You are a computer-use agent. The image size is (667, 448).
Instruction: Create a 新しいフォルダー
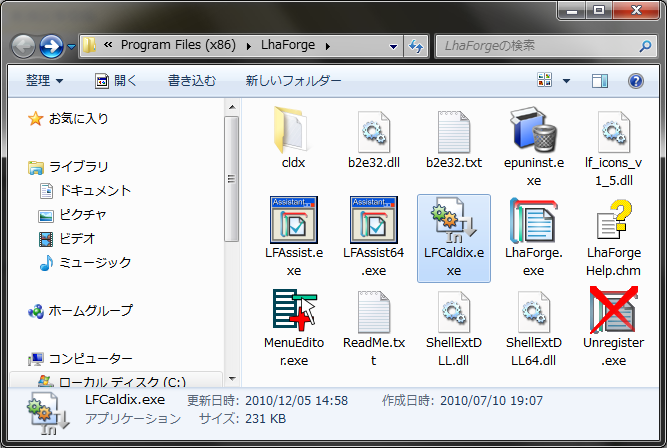tap(293, 80)
